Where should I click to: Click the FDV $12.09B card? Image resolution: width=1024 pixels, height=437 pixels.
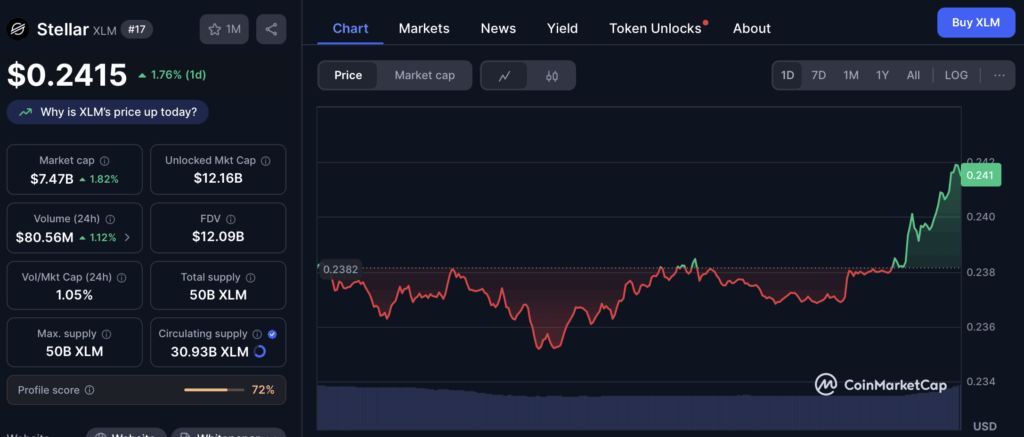tap(218, 228)
